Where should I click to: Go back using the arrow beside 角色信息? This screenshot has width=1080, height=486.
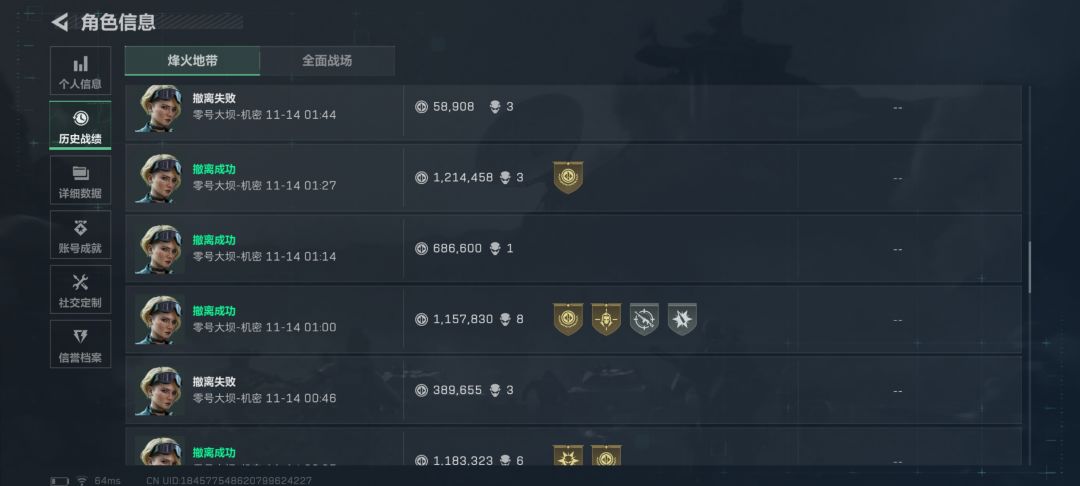pos(60,22)
